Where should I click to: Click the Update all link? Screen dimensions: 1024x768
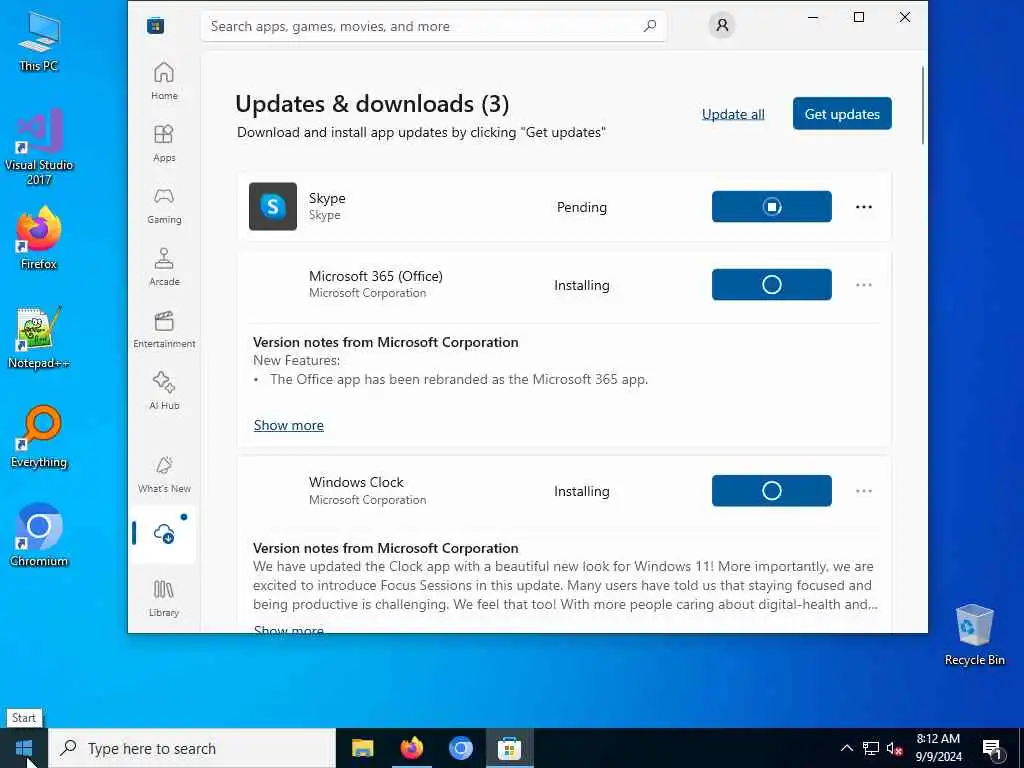(x=733, y=114)
